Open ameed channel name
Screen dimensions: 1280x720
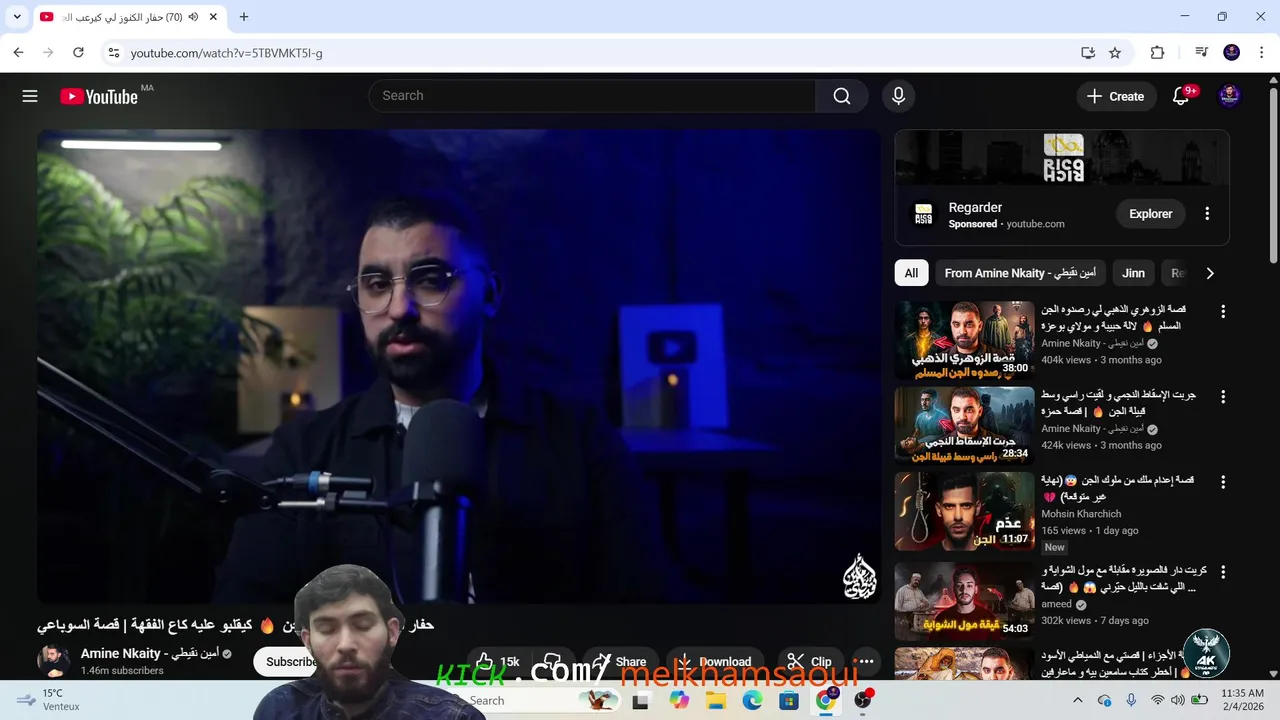(1056, 604)
